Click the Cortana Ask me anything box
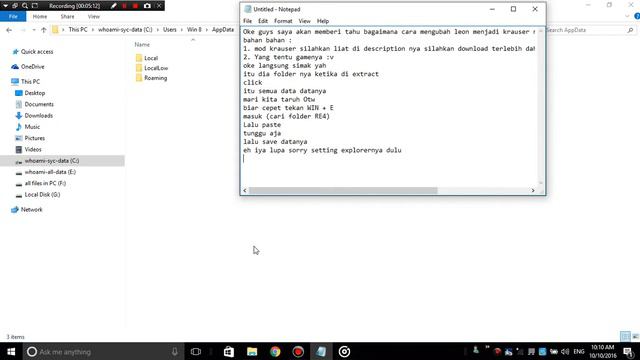The image size is (640, 360). [104, 351]
